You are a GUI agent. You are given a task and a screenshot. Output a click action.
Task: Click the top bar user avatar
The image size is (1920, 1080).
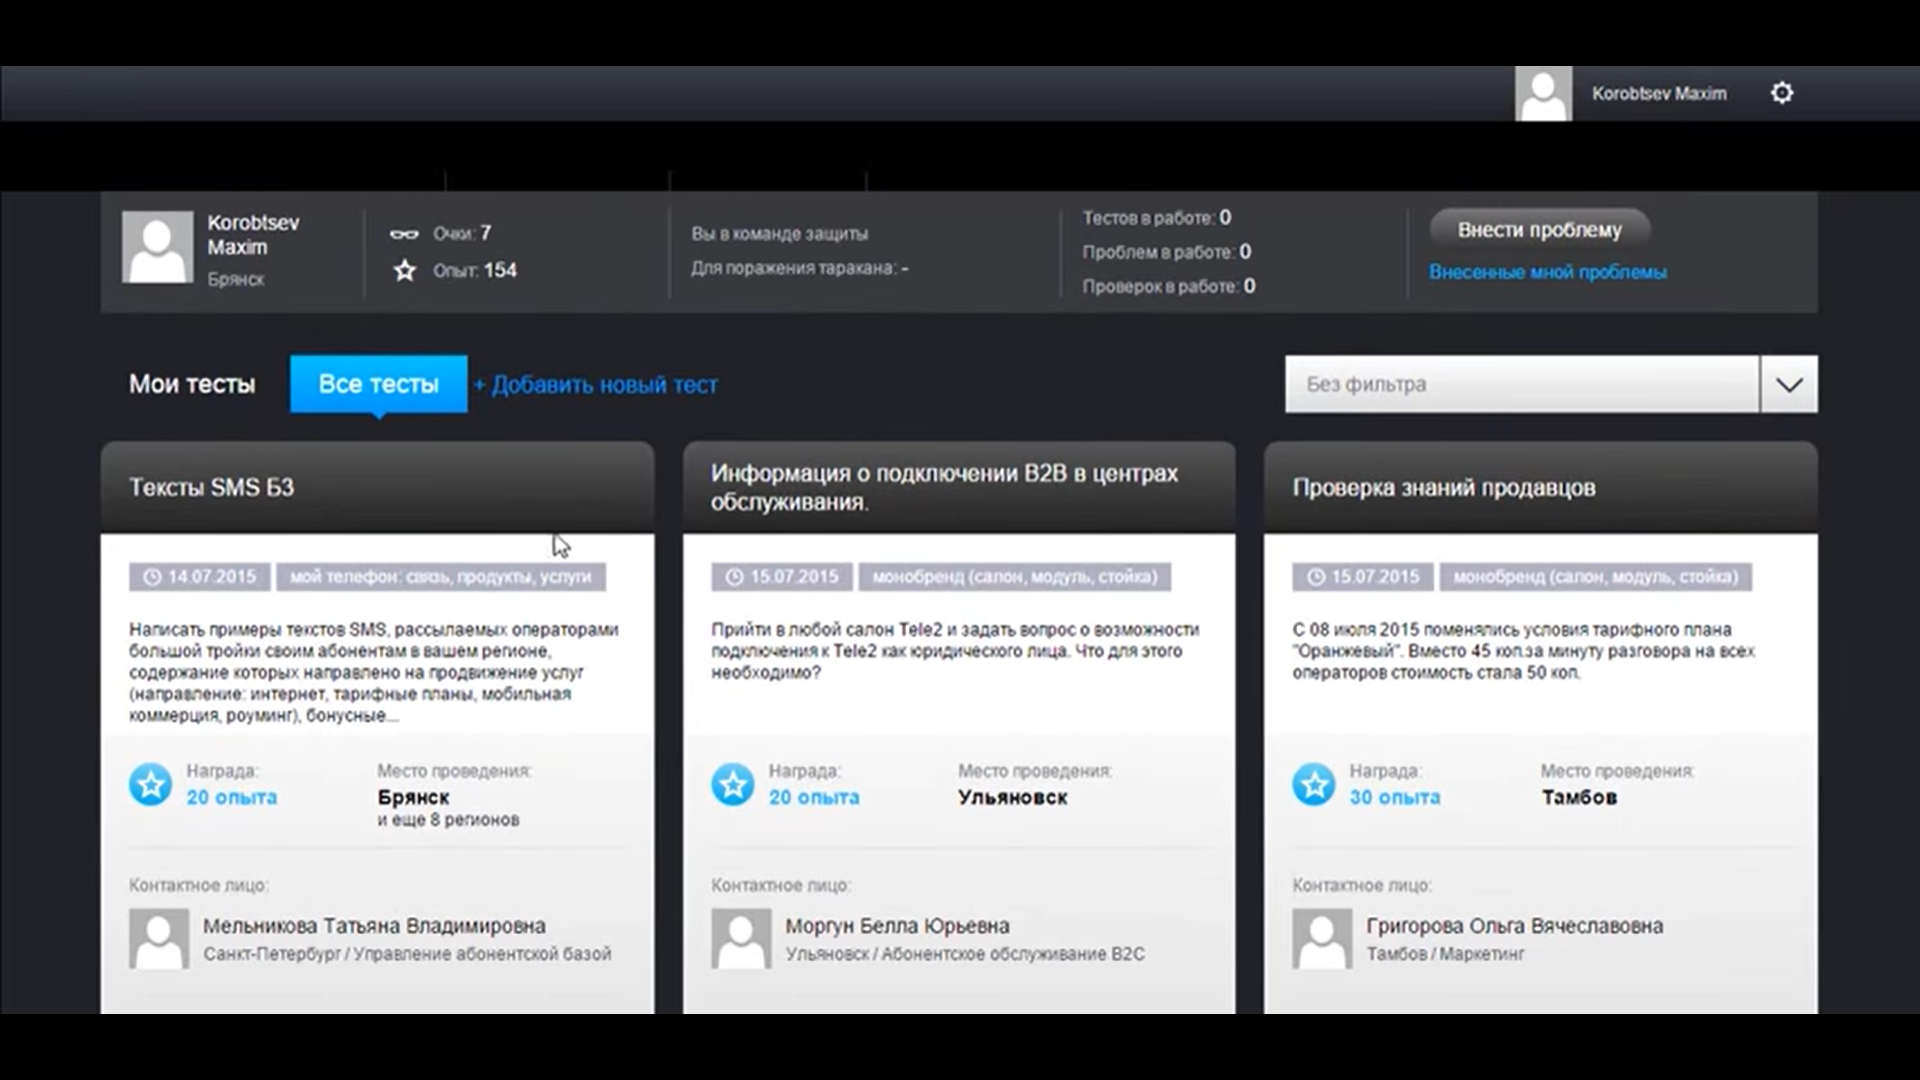click(1543, 94)
